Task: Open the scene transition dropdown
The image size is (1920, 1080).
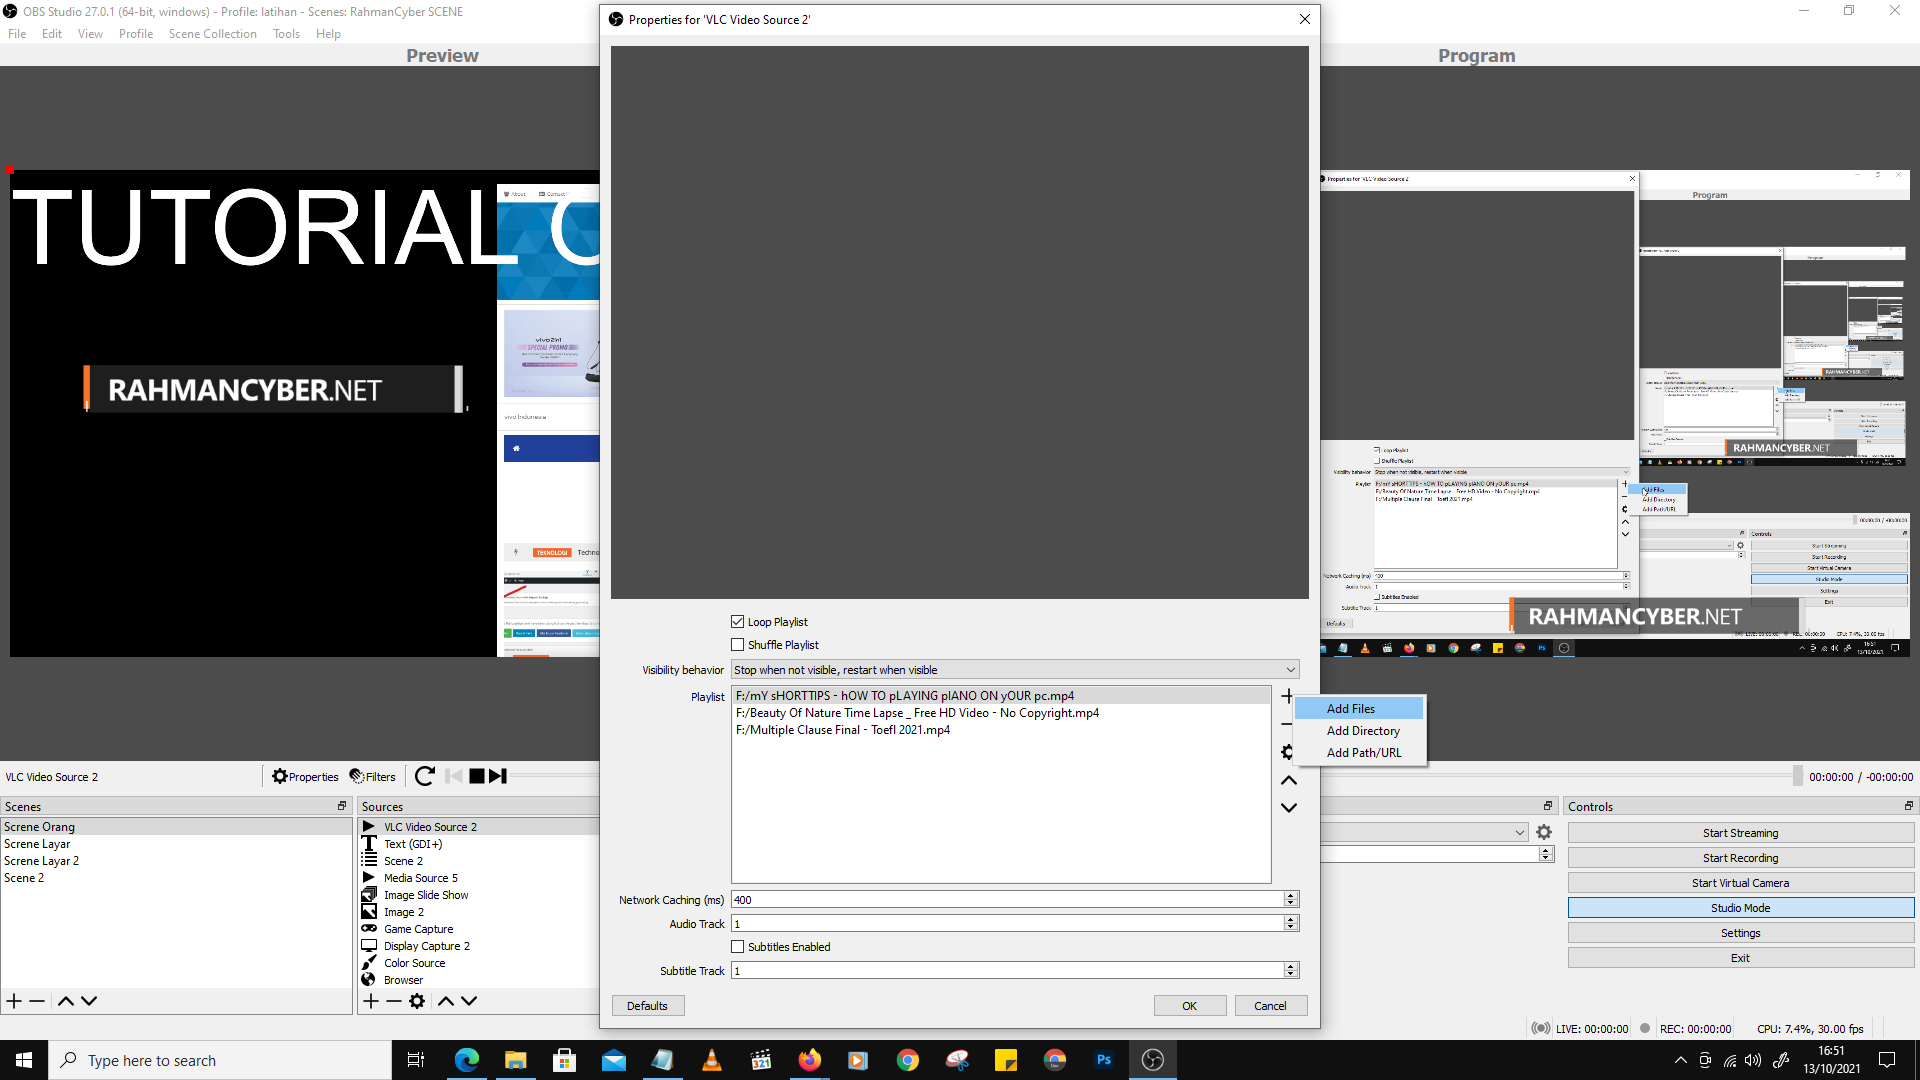Action: pyautogui.click(x=1424, y=832)
